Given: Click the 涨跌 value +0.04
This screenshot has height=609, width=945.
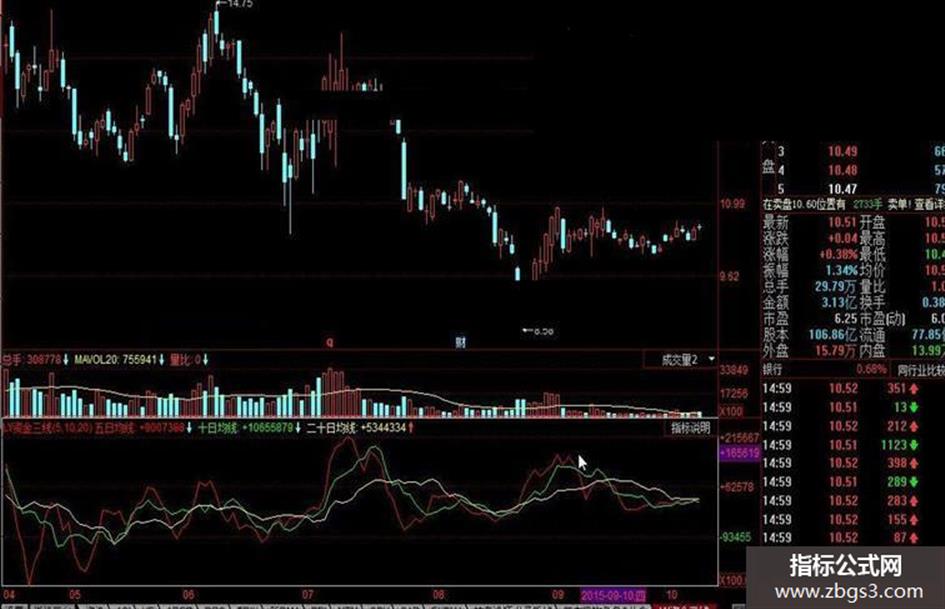Looking at the screenshot, I should [842, 238].
